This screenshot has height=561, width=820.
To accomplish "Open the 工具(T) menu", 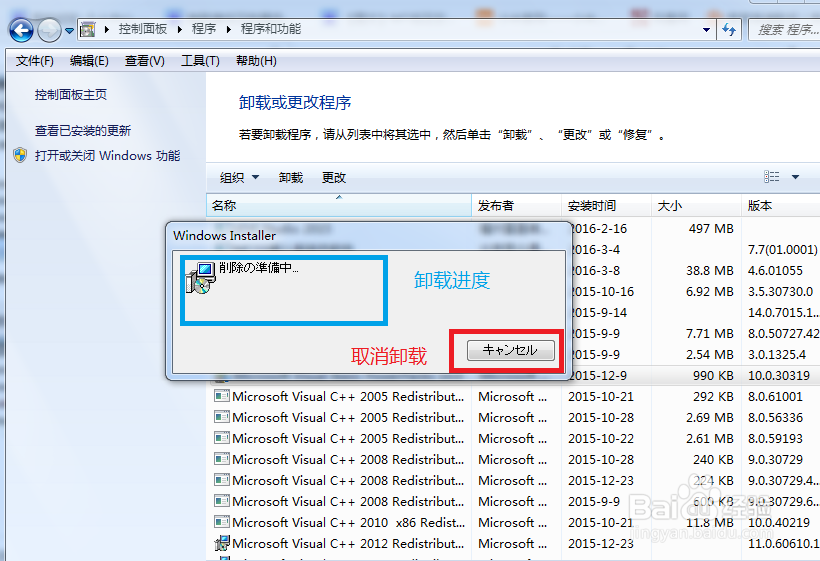I will coord(200,61).
